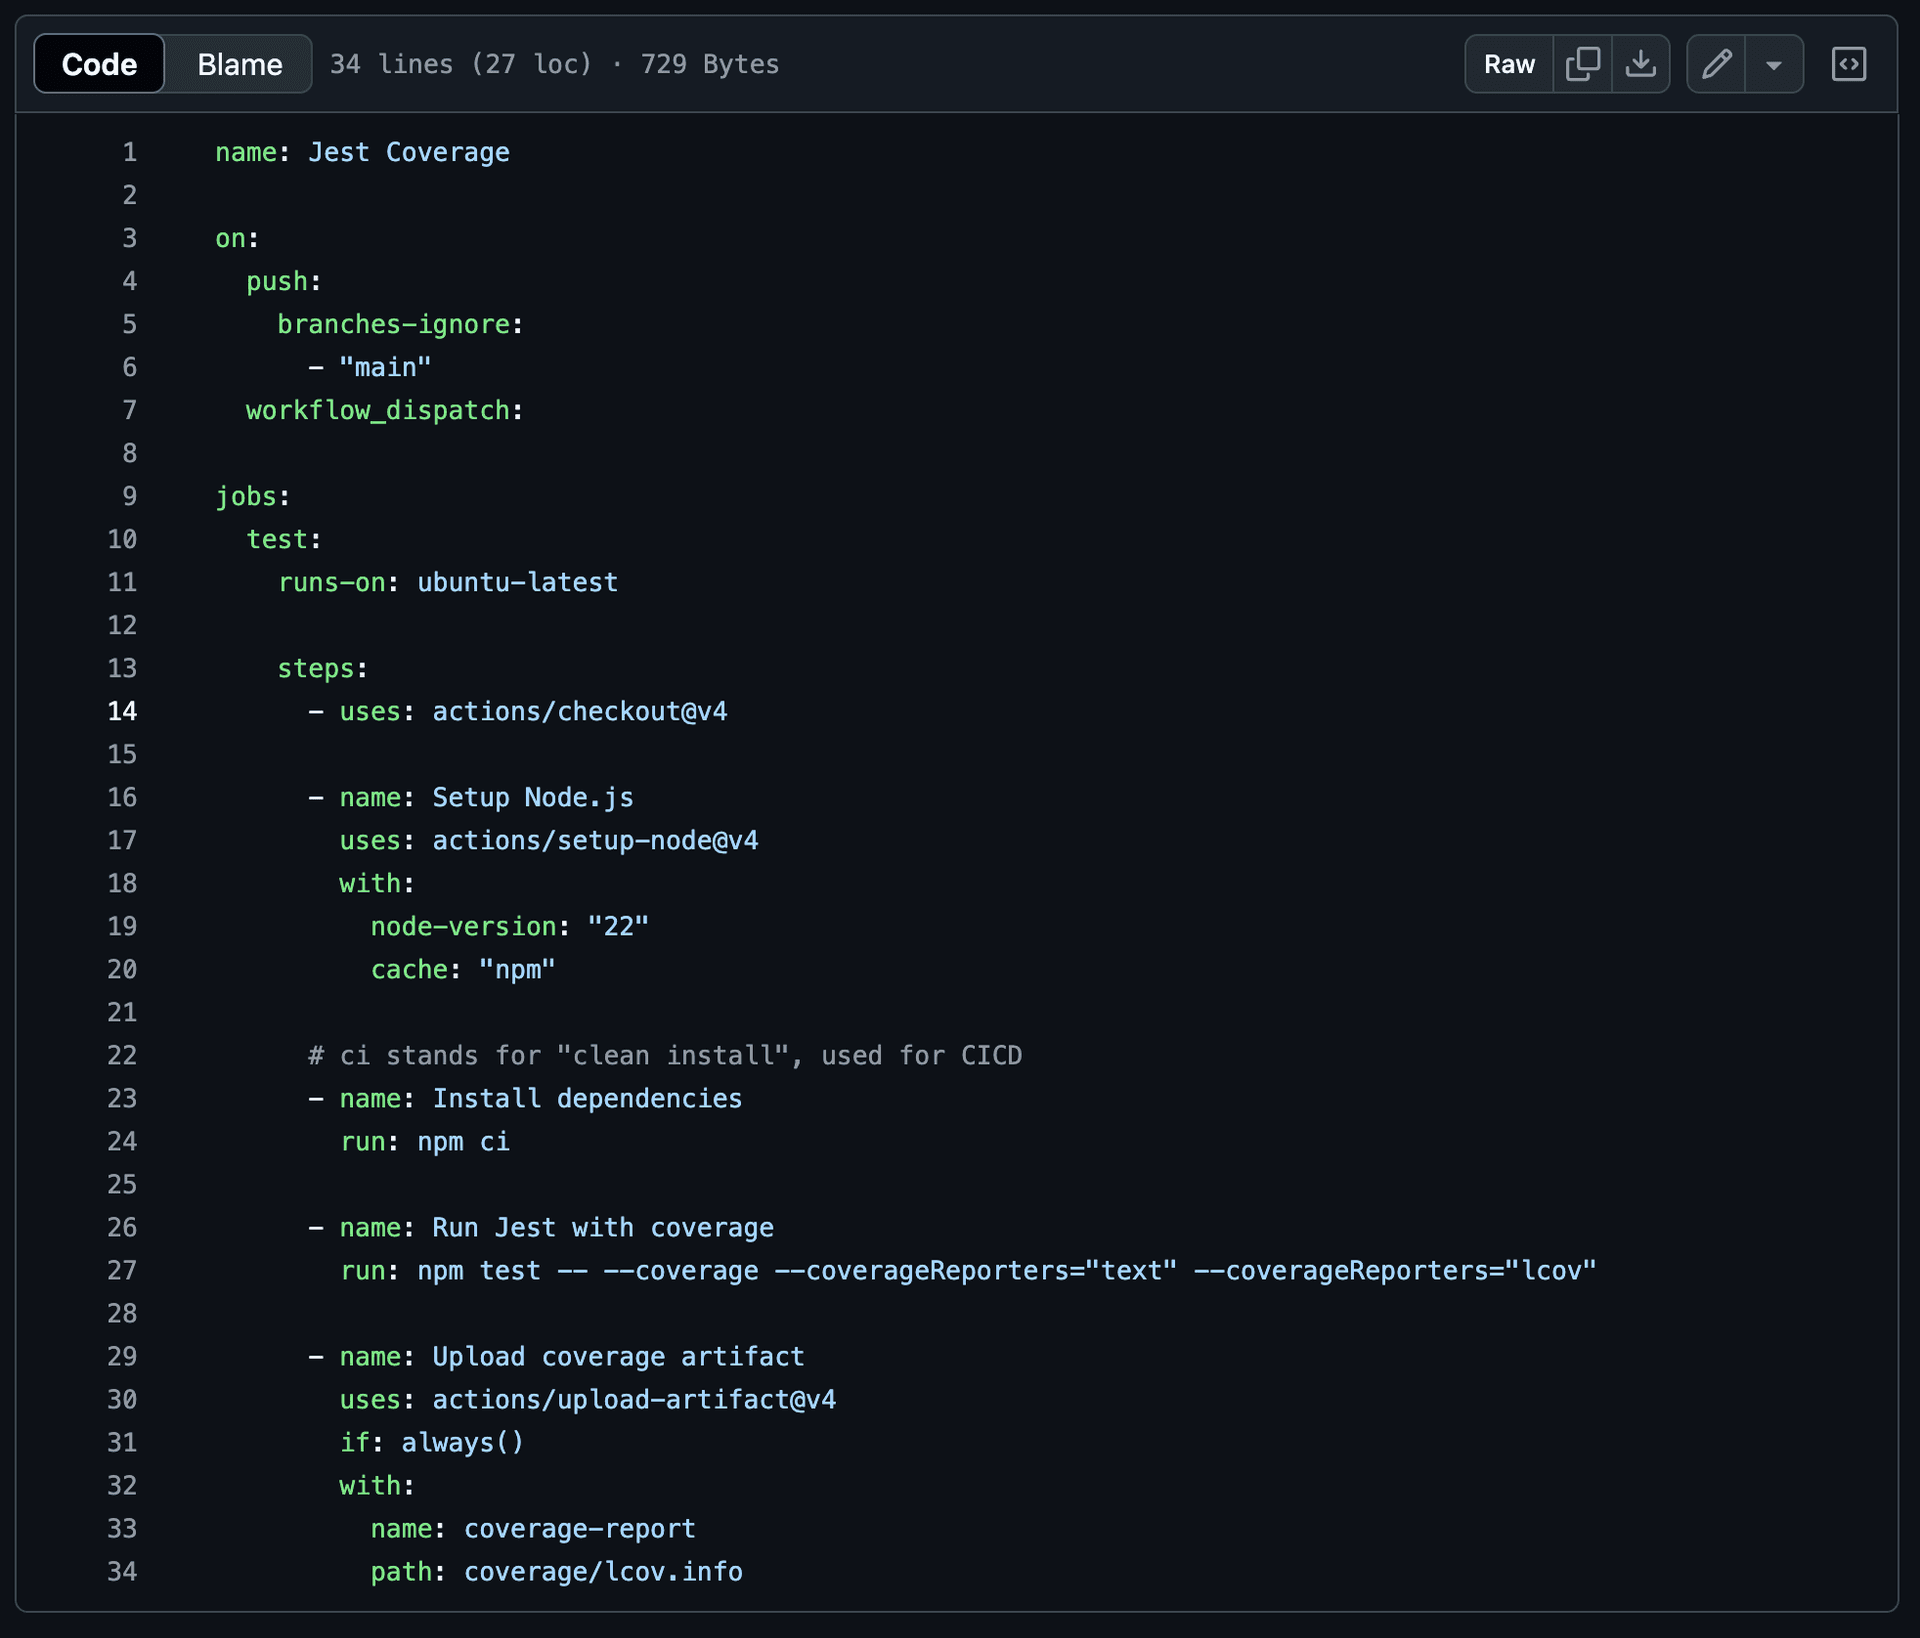The width and height of the screenshot is (1920, 1638).
Task: Select line 29 for the upload artifact step
Action: pyautogui.click(x=122, y=1356)
